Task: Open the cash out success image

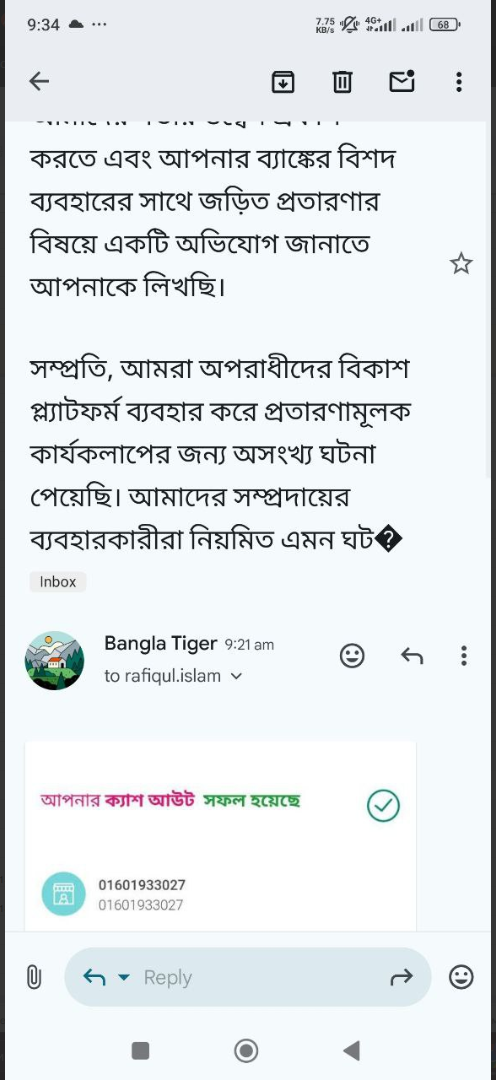Action: pyautogui.click(x=220, y=835)
